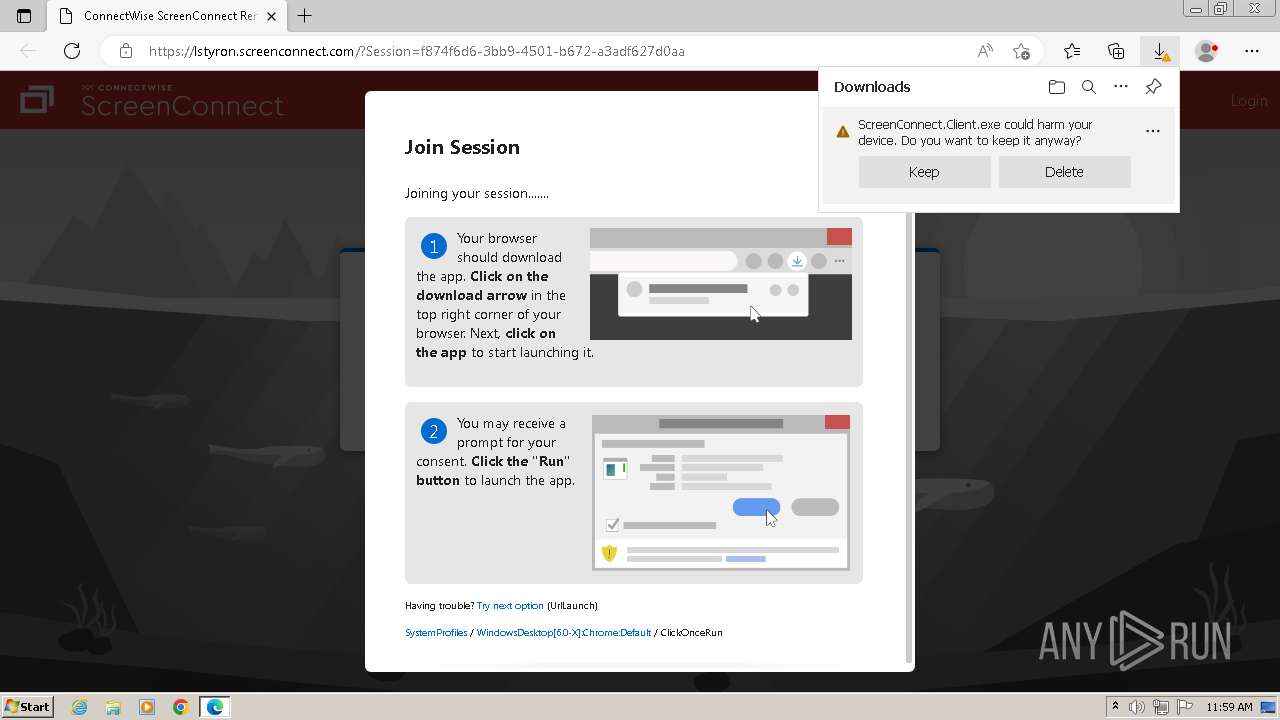The height and width of the screenshot is (720, 1280).
Task: Click Keep for ScreenConnect.Client.exe
Action: click(x=924, y=172)
